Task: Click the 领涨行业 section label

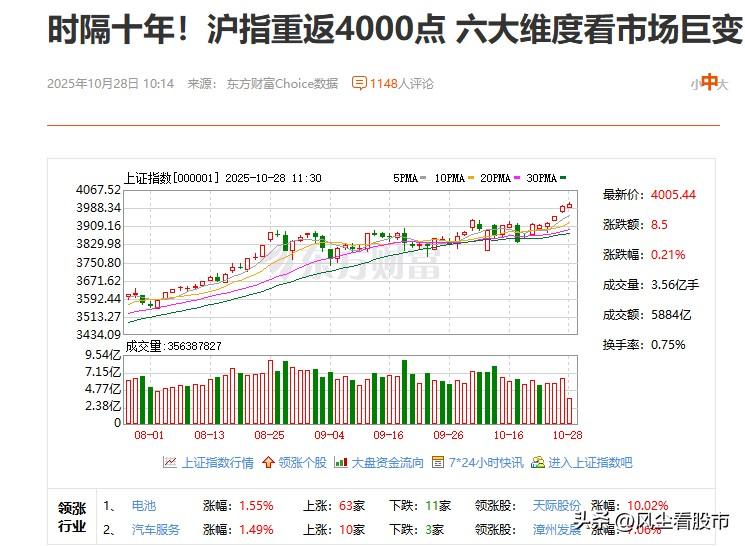Action: pos(72,517)
